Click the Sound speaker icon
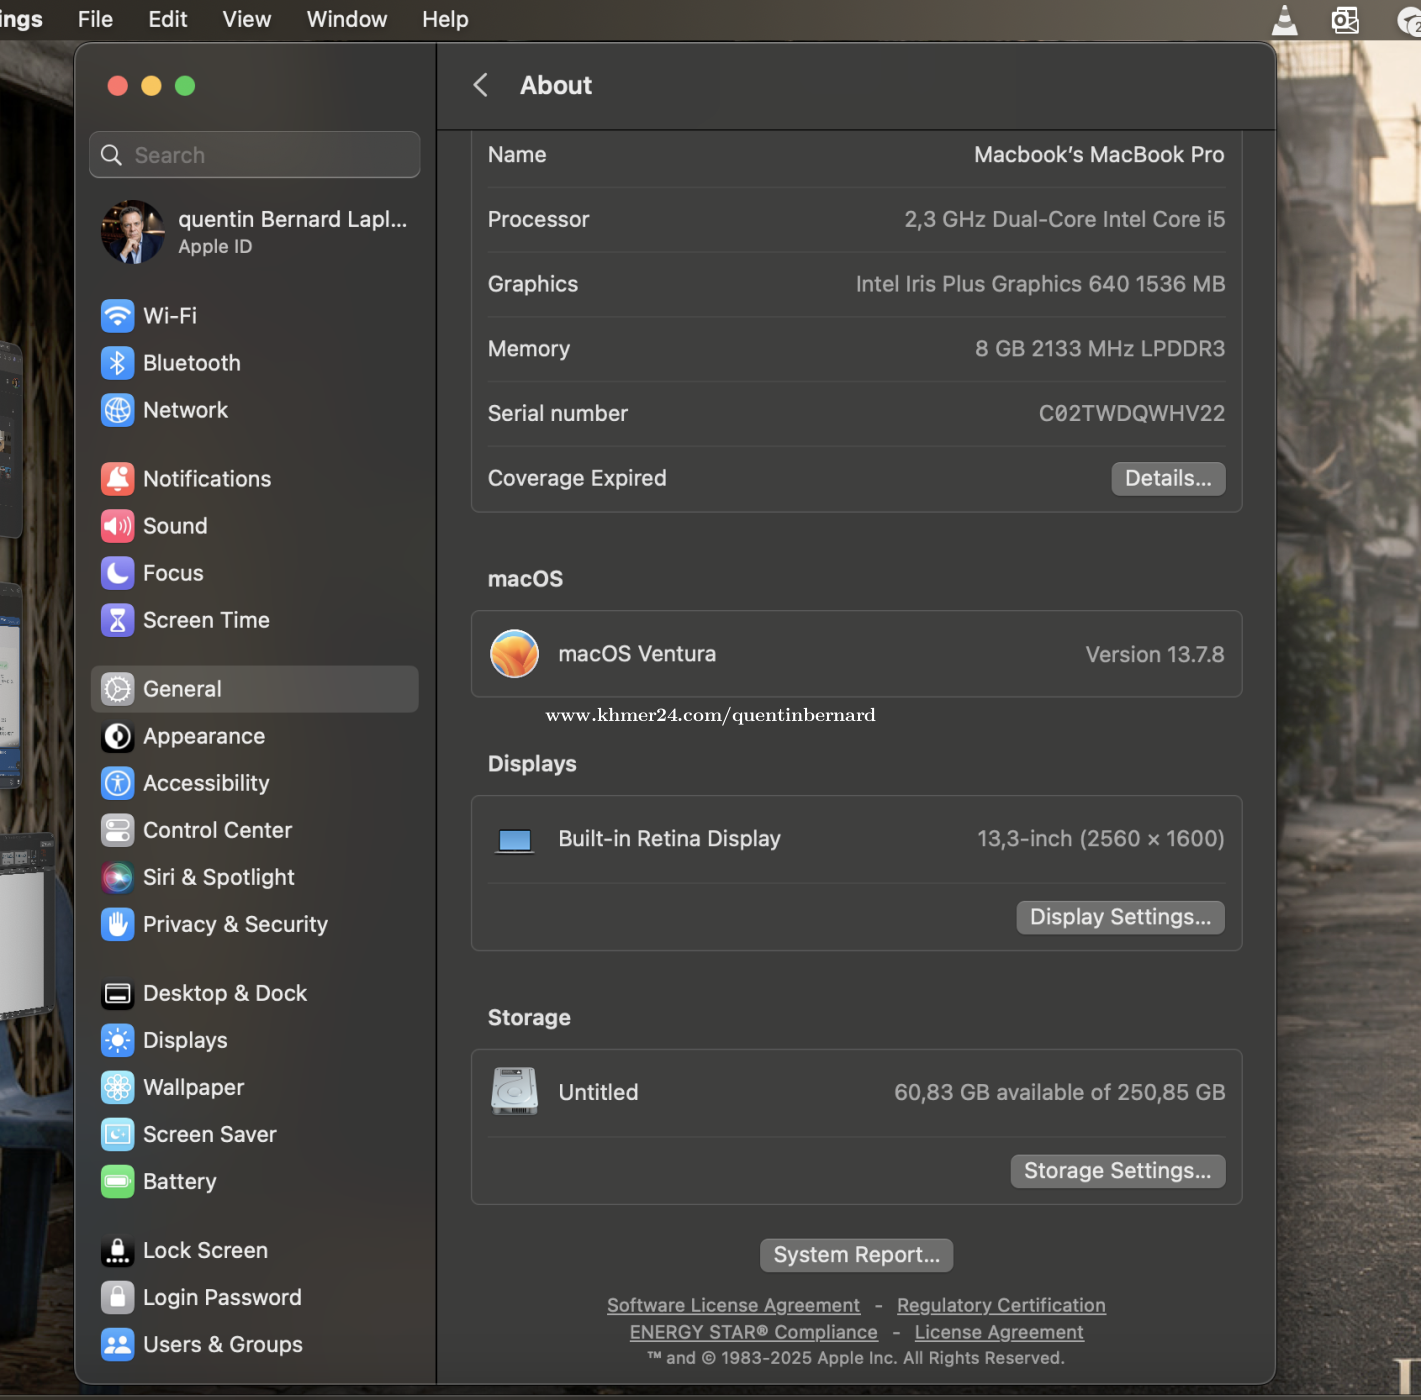Screen dimensions: 1421x1400 tap(118, 526)
